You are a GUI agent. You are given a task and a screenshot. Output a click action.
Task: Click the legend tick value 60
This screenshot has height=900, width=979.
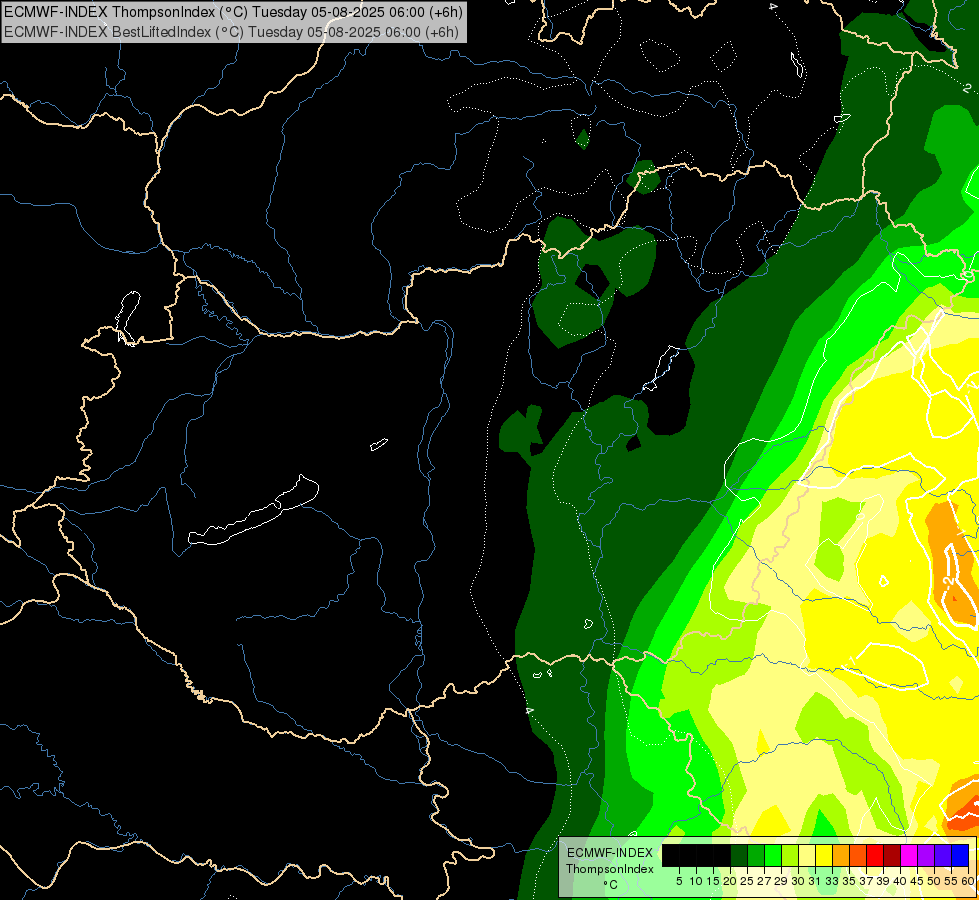pyautogui.click(x=968, y=881)
